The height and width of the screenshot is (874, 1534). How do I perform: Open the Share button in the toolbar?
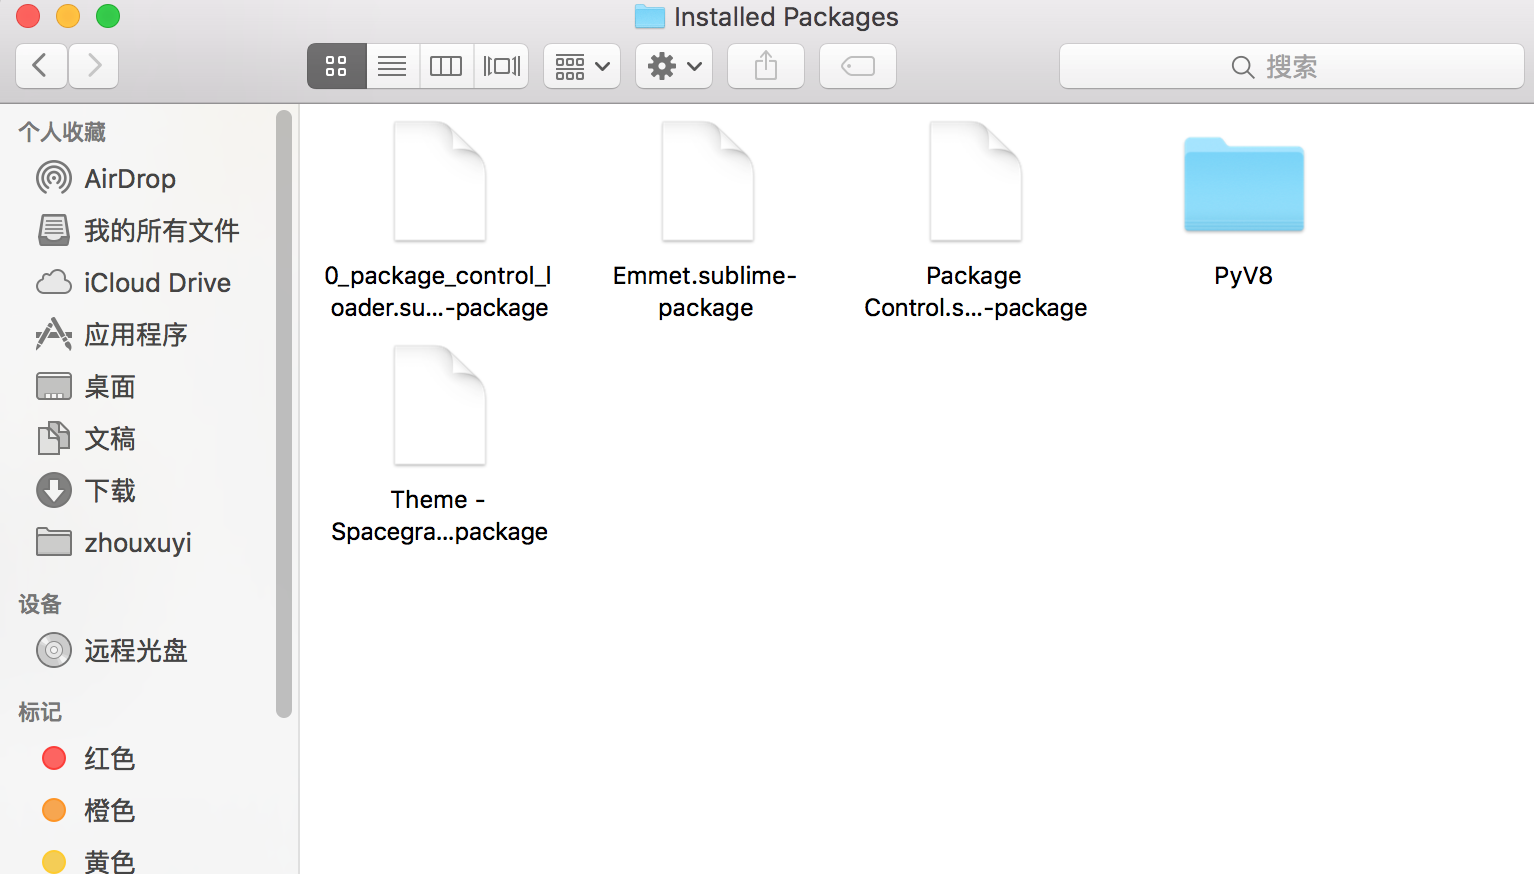tap(765, 65)
